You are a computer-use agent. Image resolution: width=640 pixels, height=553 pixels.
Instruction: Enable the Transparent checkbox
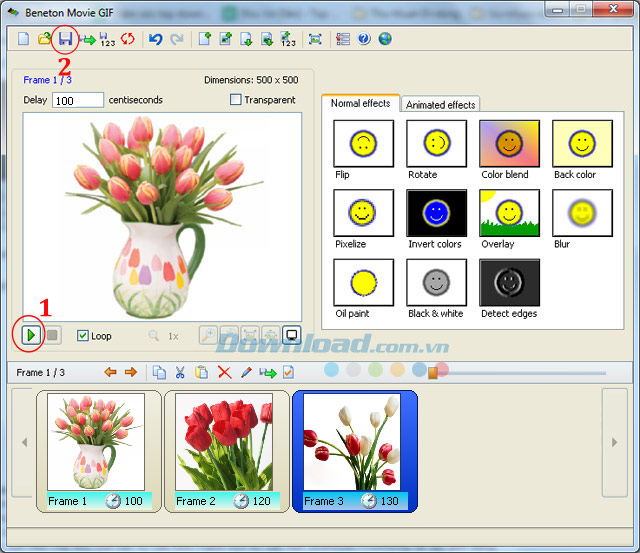coord(236,100)
